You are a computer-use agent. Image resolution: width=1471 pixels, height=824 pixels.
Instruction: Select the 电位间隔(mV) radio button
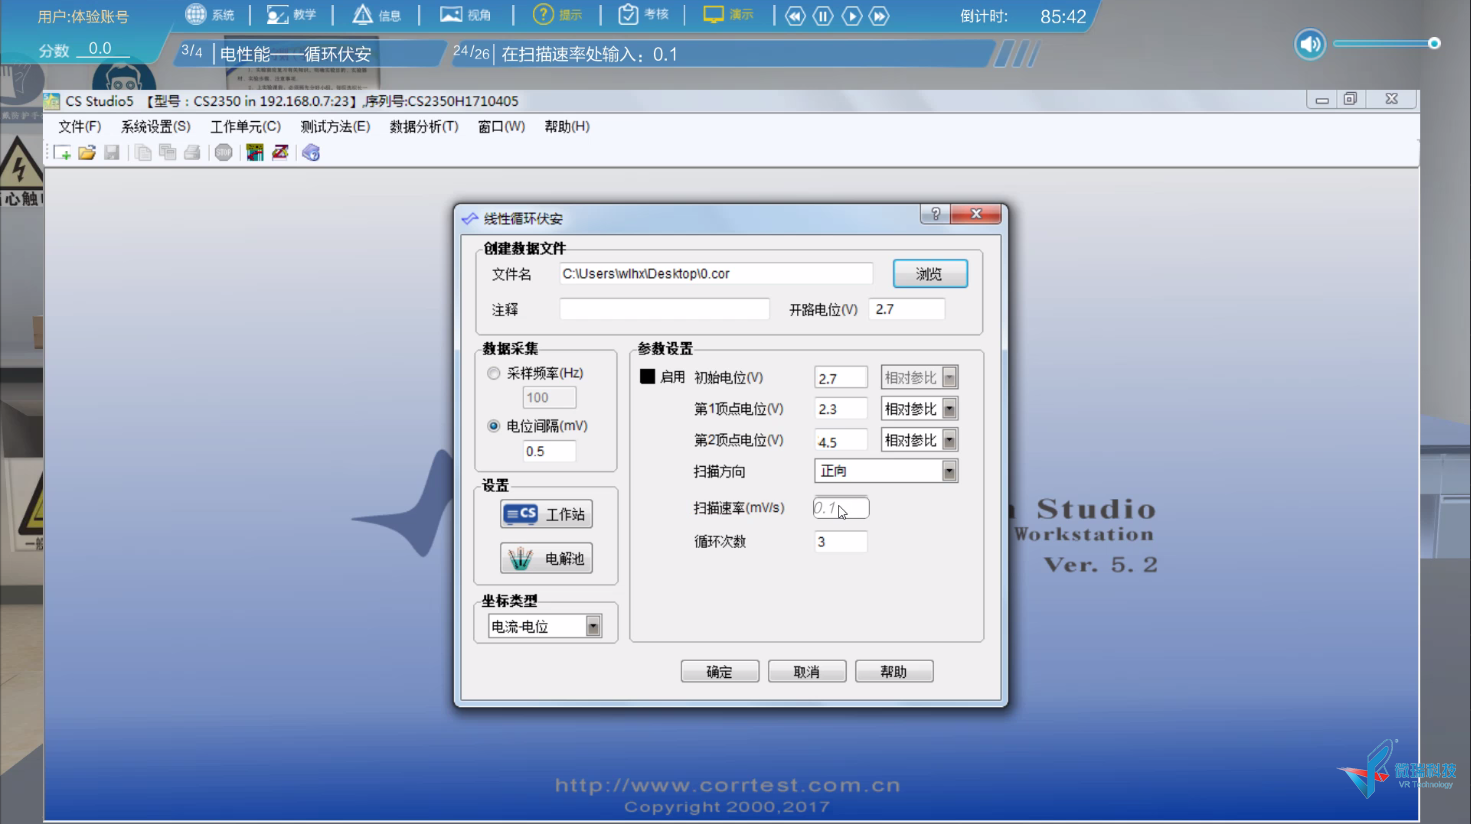(494, 426)
